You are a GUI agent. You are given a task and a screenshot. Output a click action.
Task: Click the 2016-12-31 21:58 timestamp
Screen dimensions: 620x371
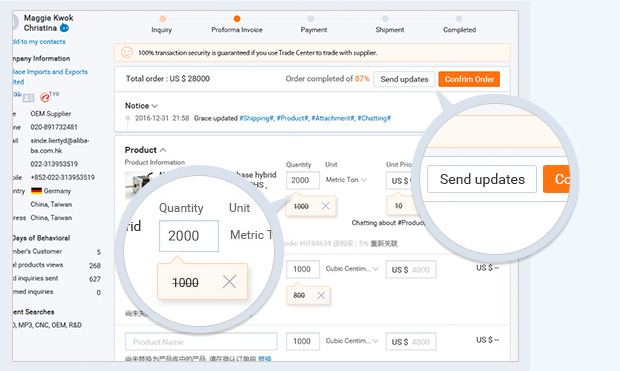point(162,118)
